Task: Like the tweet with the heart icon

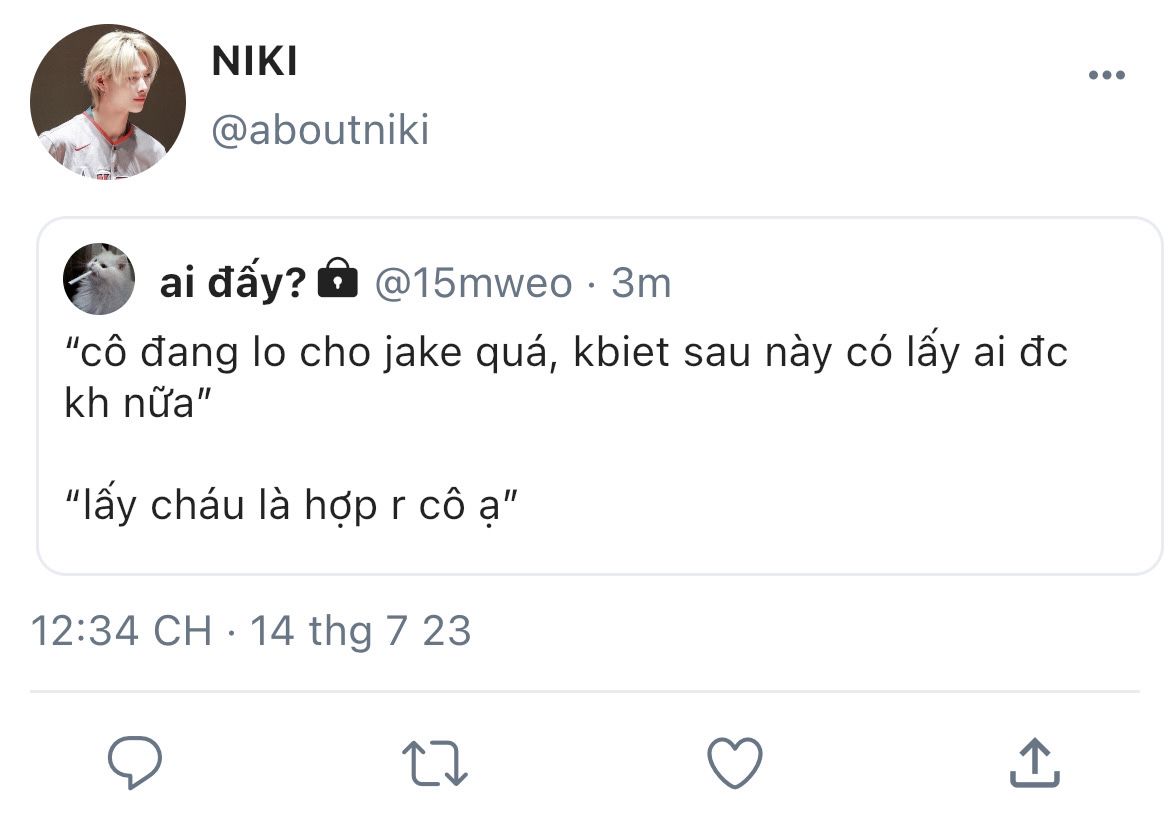Action: [x=735, y=763]
